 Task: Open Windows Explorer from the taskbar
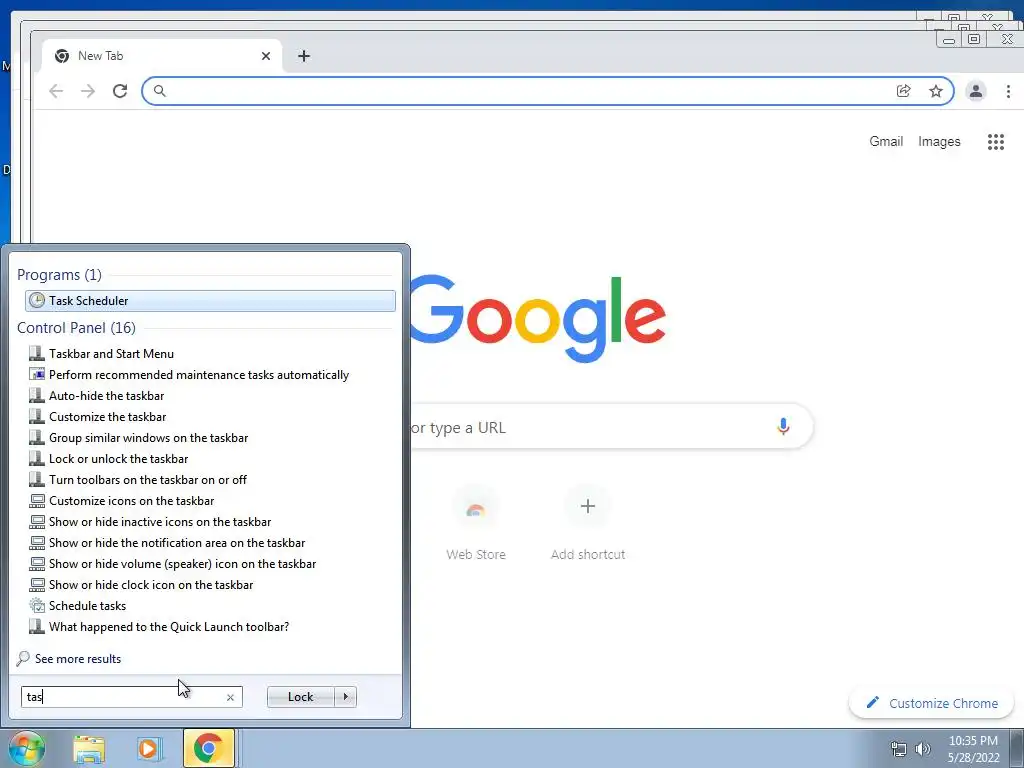pyautogui.click(x=89, y=749)
